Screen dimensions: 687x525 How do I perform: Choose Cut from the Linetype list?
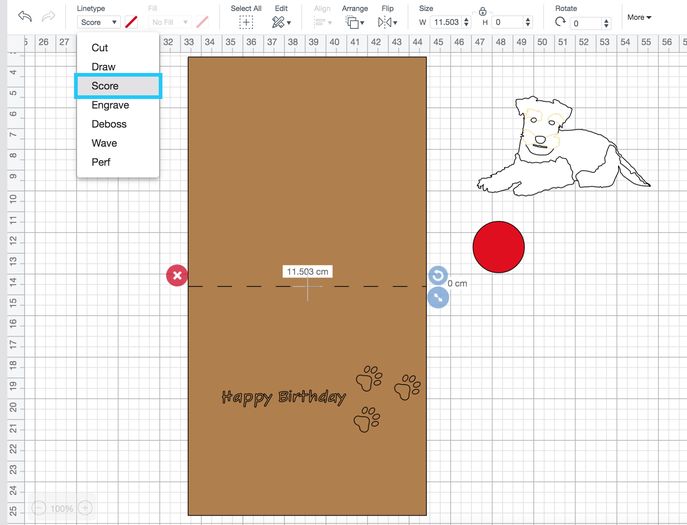click(x=100, y=48)
